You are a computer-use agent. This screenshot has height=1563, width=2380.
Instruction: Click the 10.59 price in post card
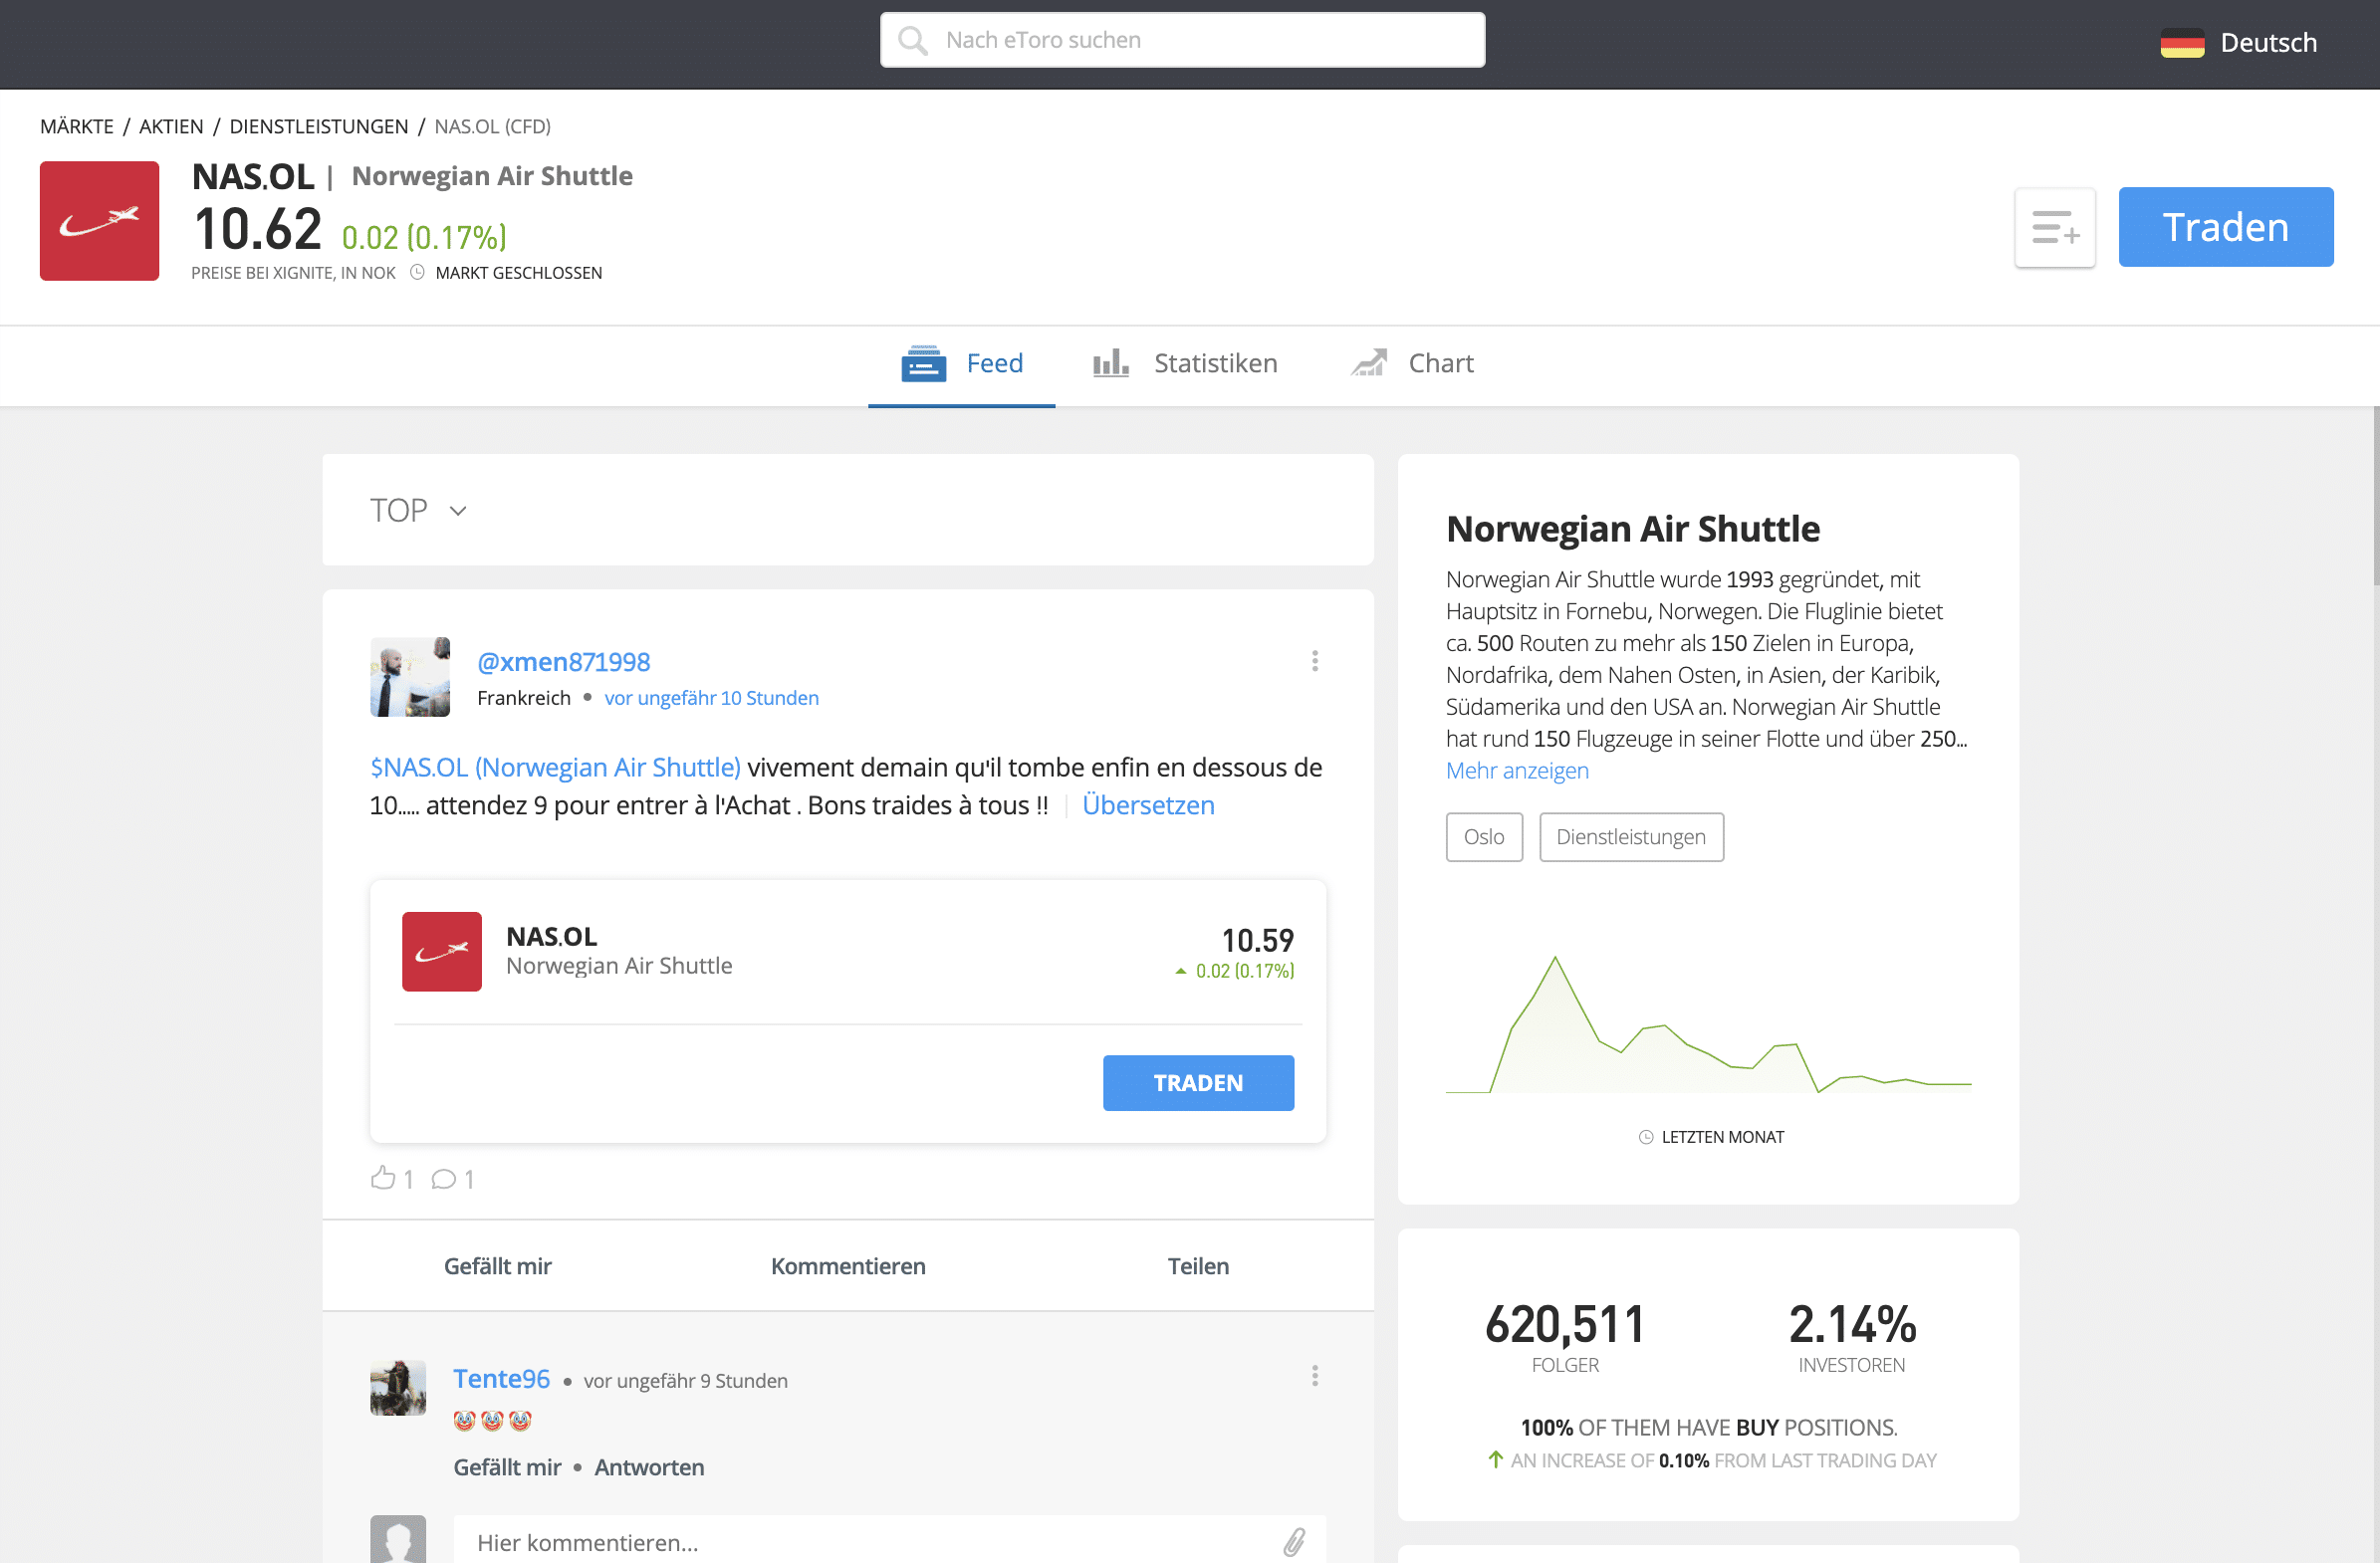coord(1258,941)
